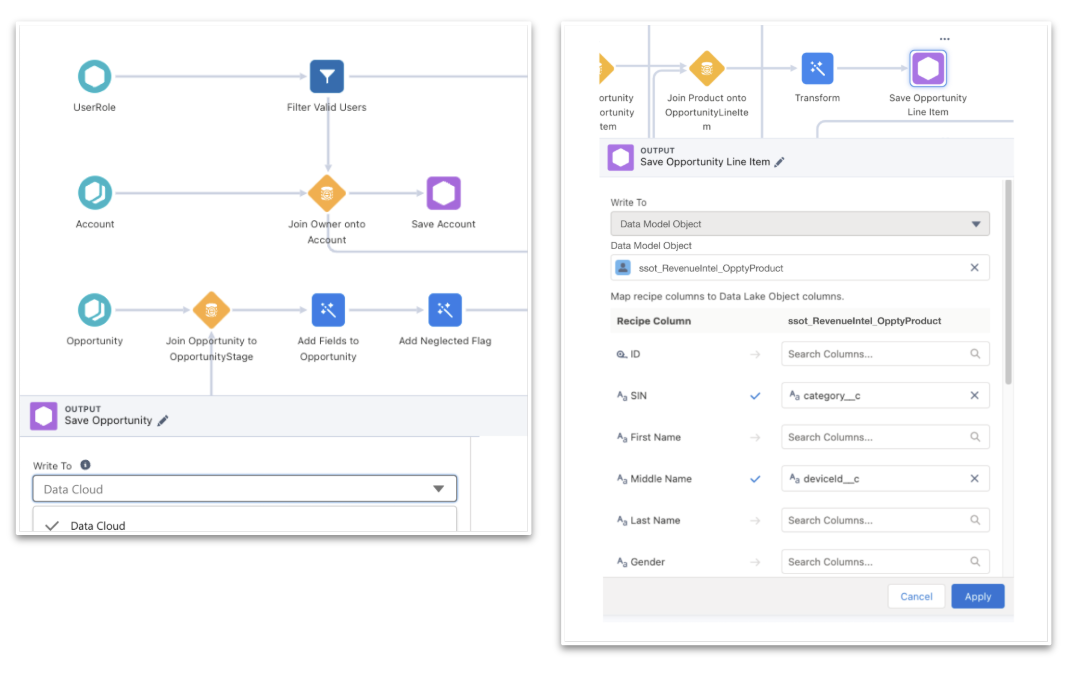
Task: Open the Data Cloud Write To dropdown
Action: tap(245, 489)
